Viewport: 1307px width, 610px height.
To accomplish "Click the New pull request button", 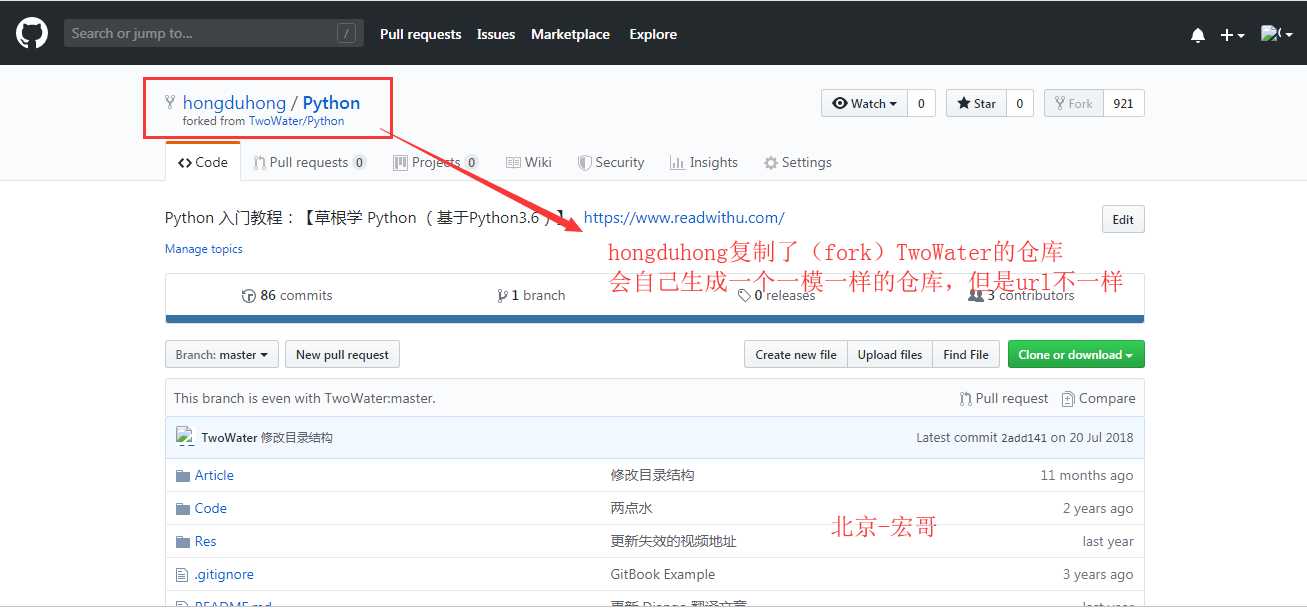I will [342, 354].
